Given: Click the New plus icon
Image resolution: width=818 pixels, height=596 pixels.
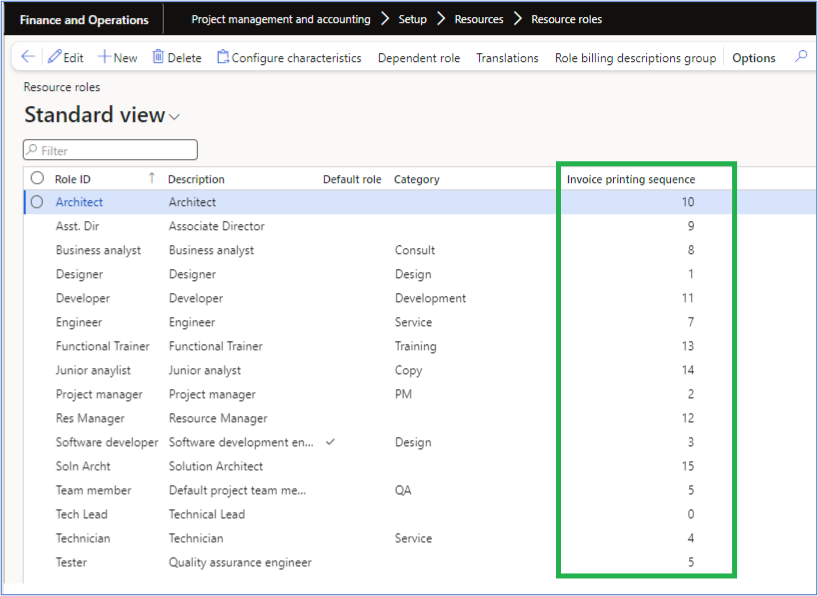Looking at the screenshot, I should 104,57.
